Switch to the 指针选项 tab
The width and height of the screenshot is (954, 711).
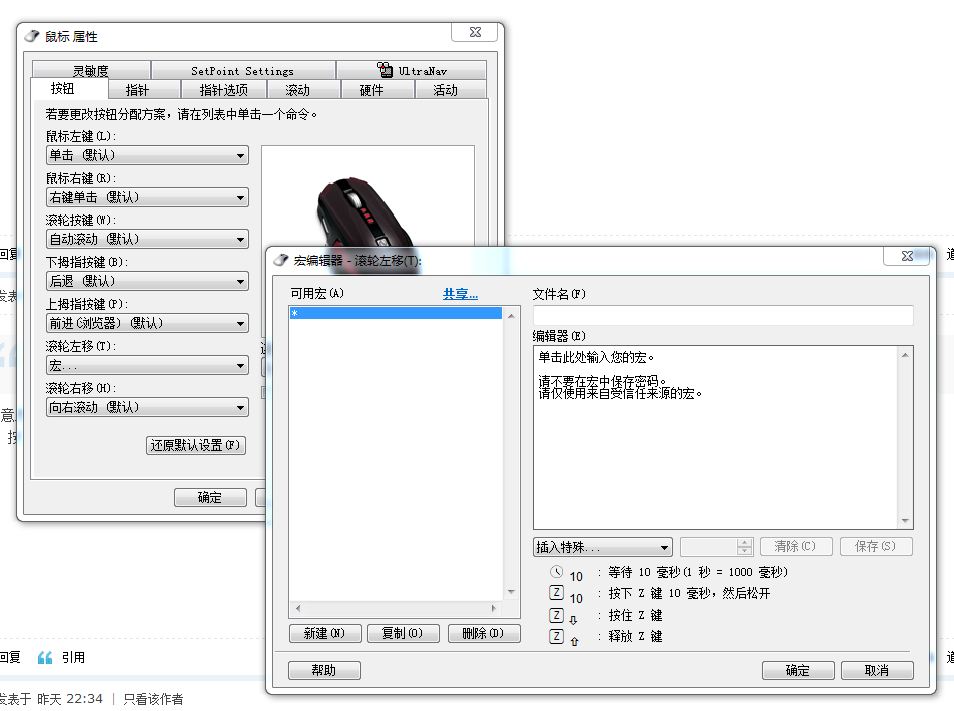click(223, 90)
